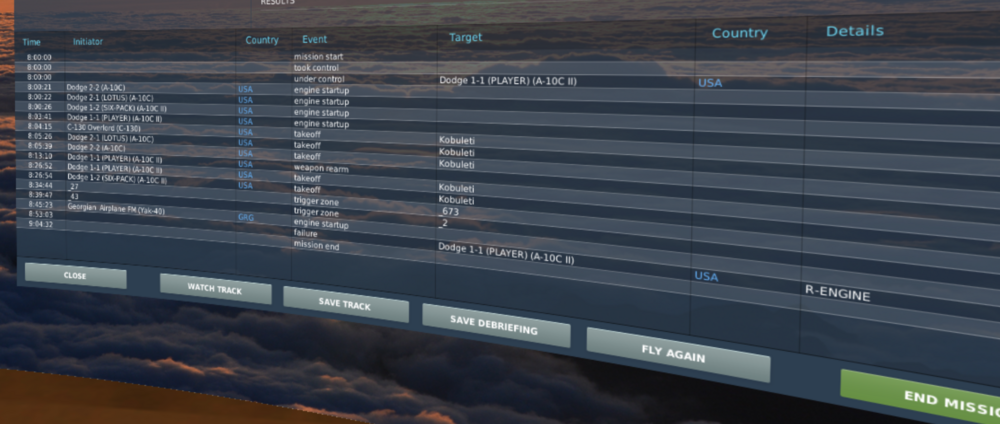
Task: Sort by the Time column header
Action: (31, 42)
